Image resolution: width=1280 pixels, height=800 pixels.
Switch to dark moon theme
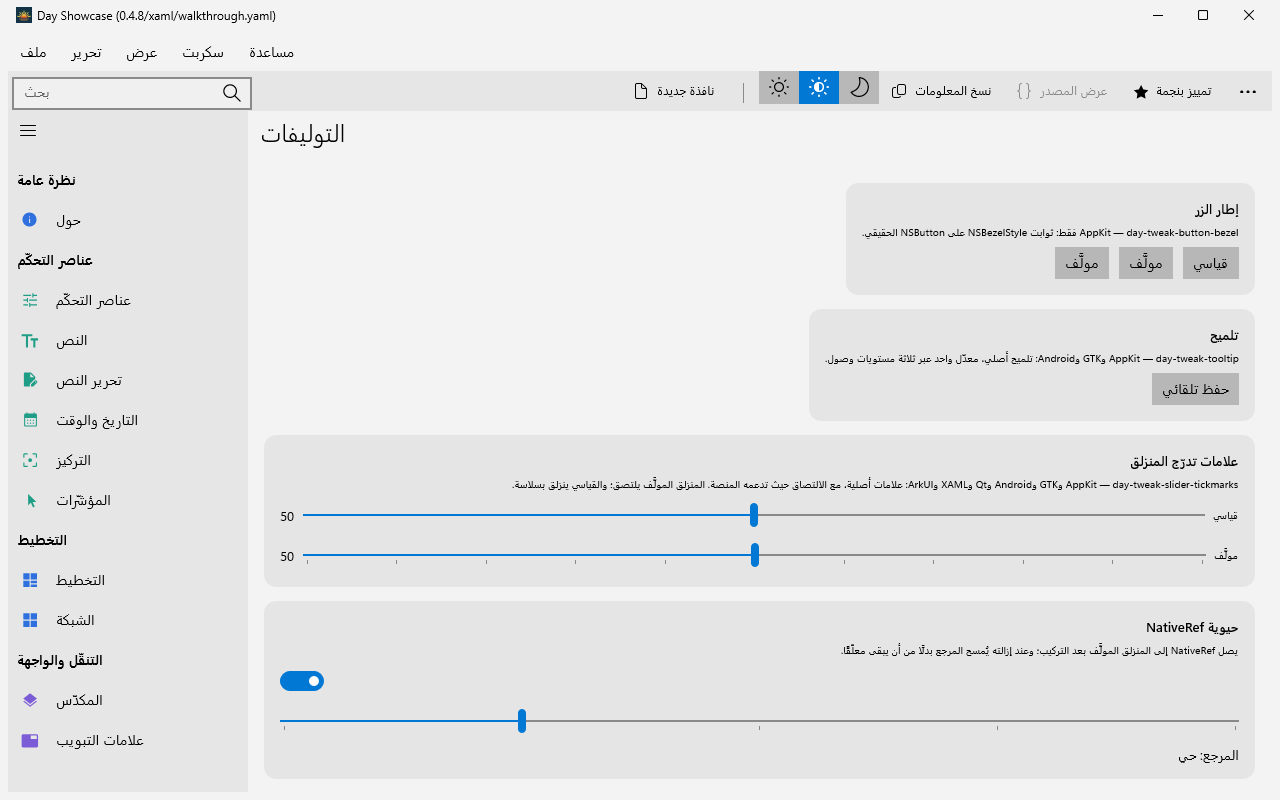click(x=859, y=88)
